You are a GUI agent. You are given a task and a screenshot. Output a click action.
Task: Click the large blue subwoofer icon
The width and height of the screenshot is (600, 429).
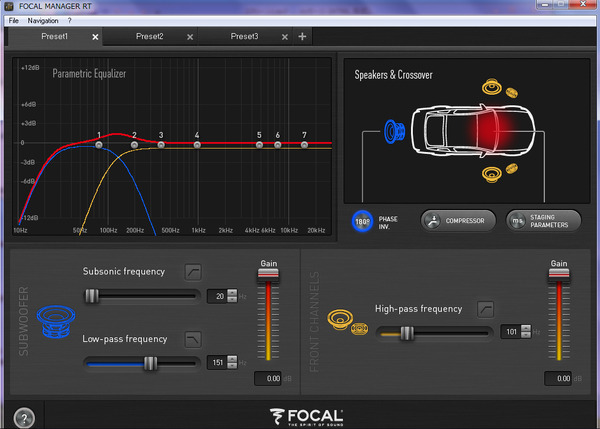[x=56, y=321]
